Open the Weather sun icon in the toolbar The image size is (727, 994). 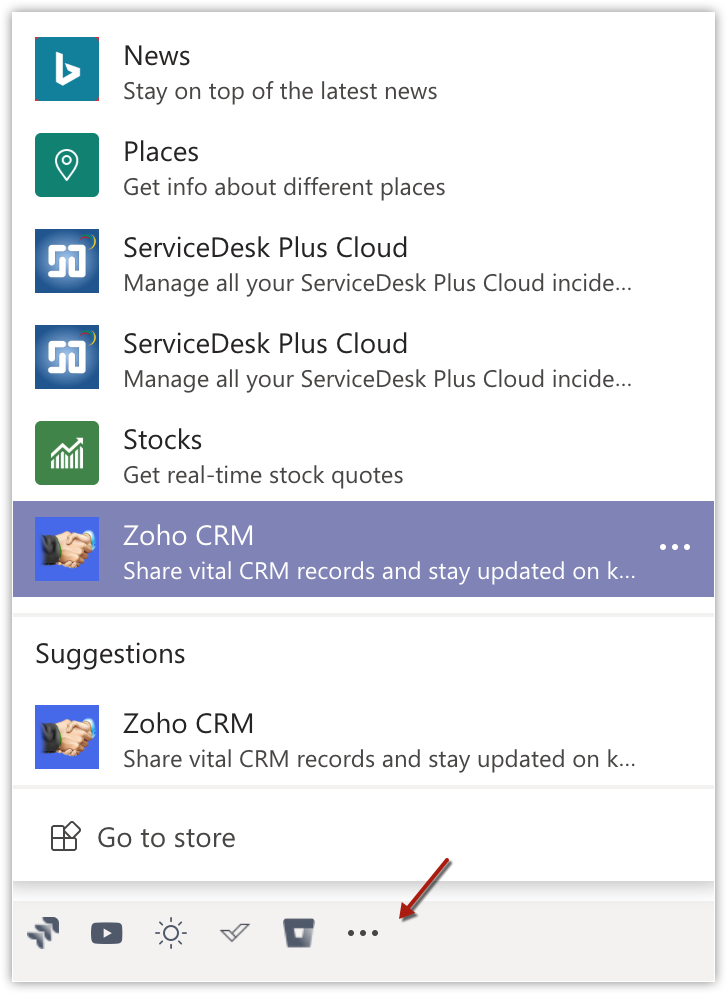coord(170,933)
